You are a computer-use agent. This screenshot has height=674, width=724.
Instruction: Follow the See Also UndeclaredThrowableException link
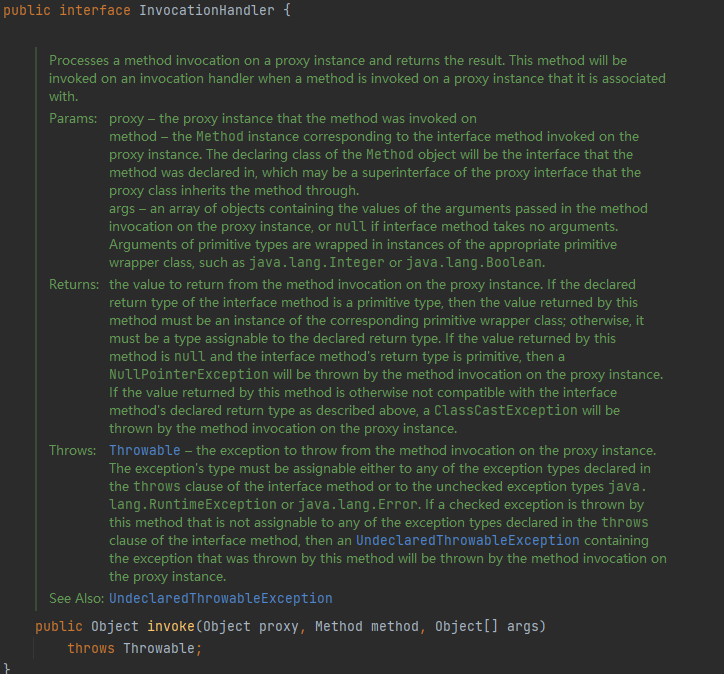click(221, 599)
